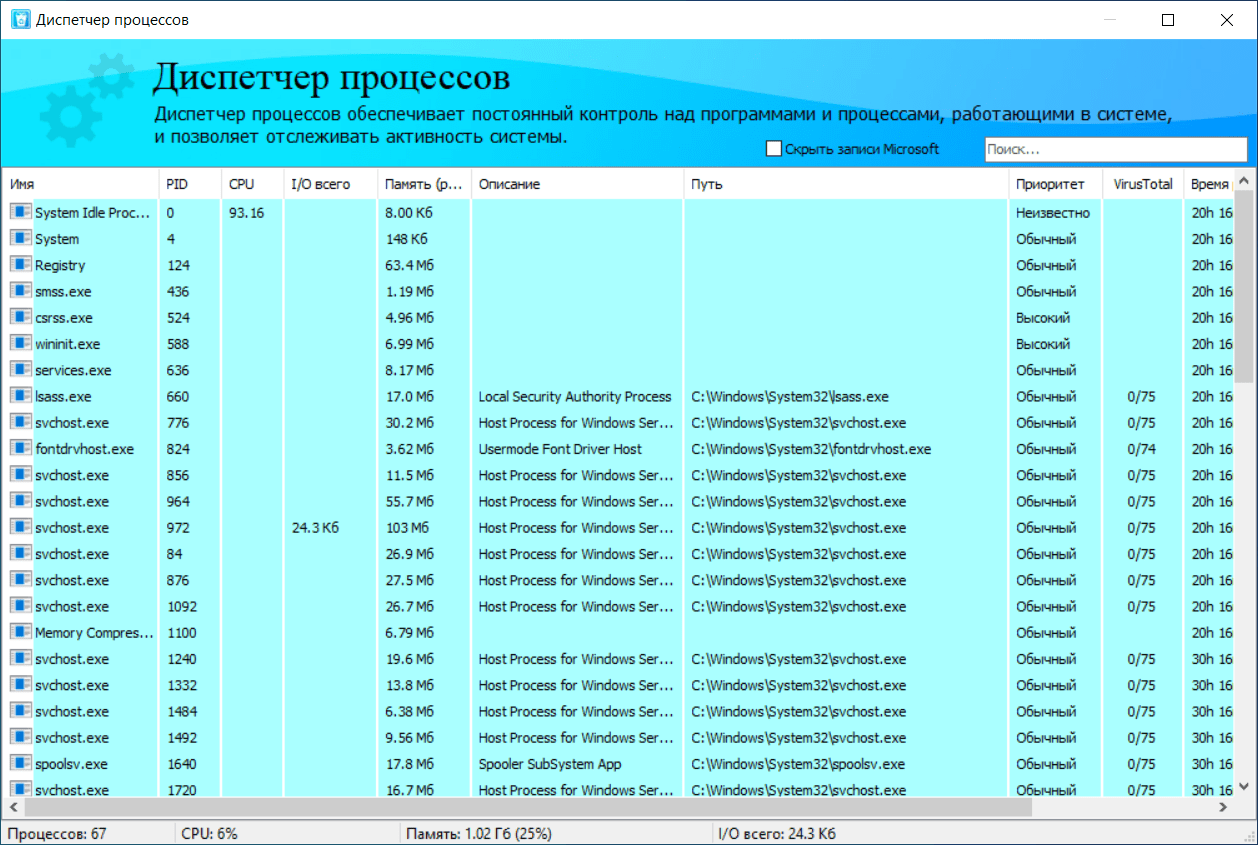This screenshot has width=1258, height=845.
Task: Click memory value 103 Мб
Action: [407, 528]
